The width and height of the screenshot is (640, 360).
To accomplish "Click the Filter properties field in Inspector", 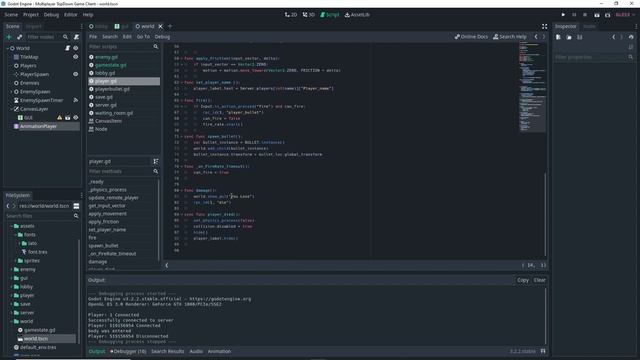I will coord(594,57).
